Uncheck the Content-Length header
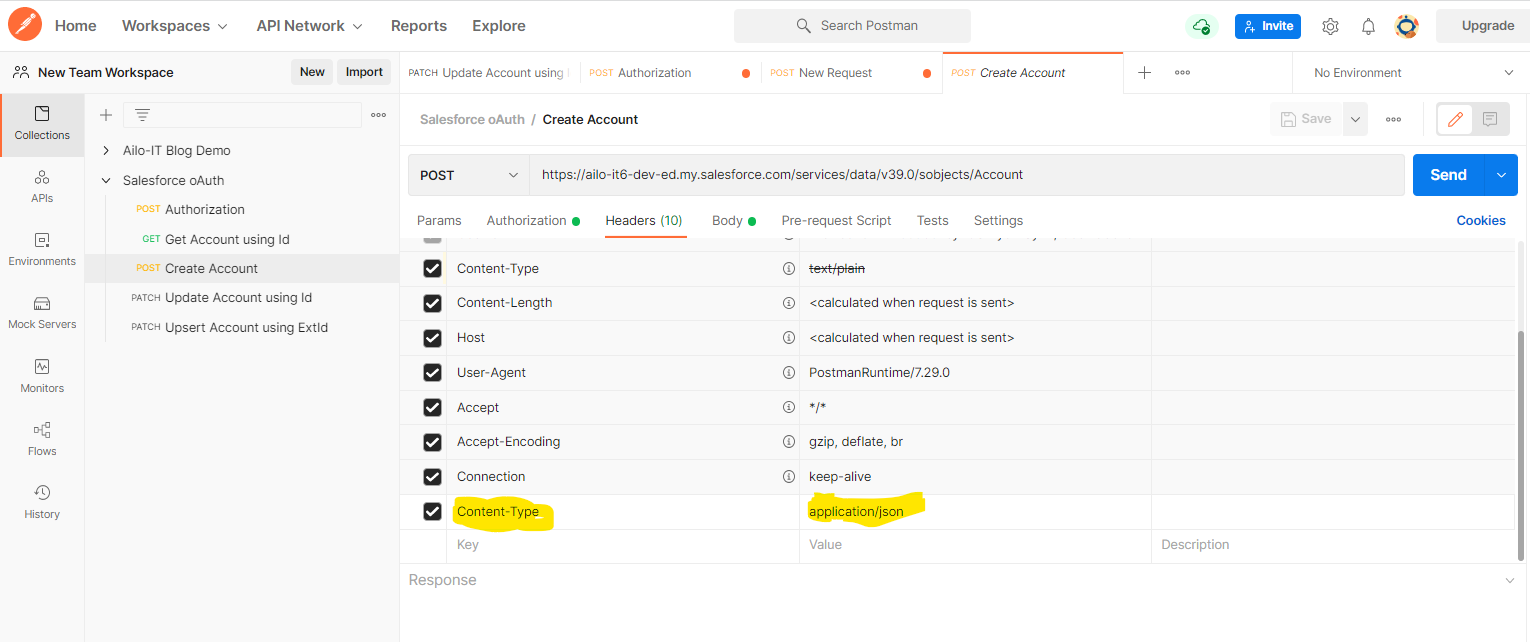The height and width of the screenshot is (642, 1530). click(432, 303)
